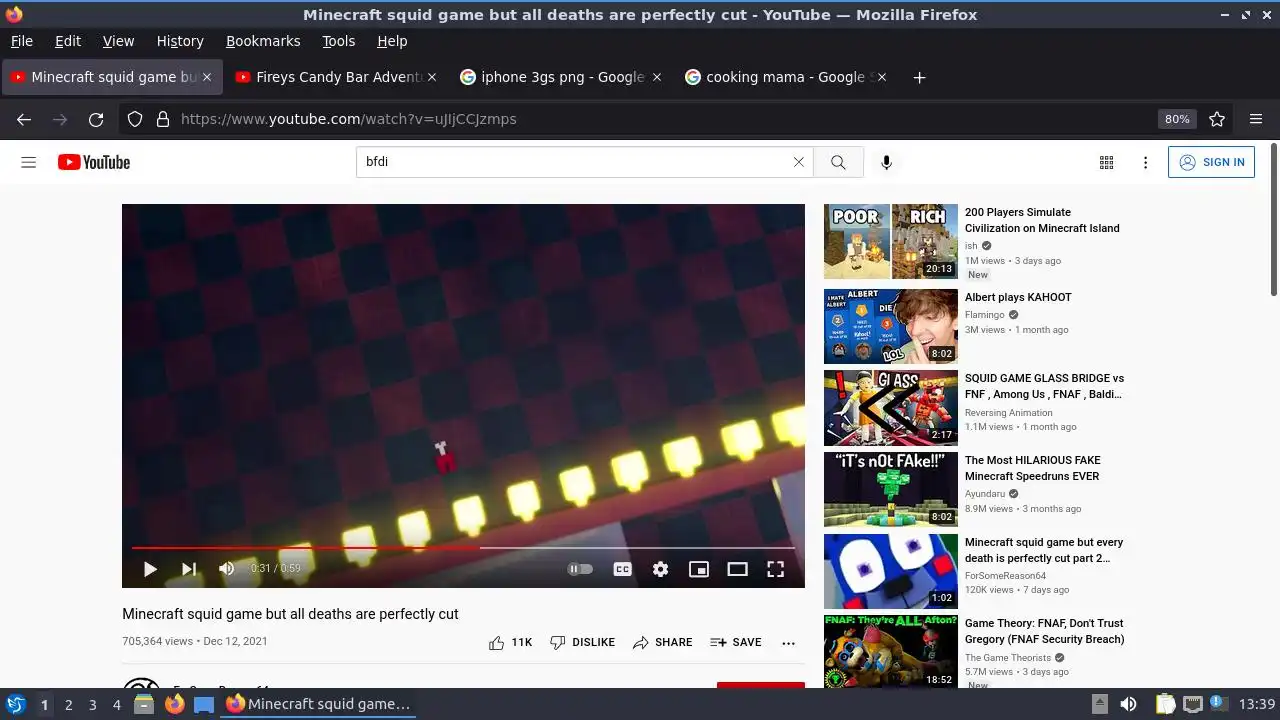The height and width of the screenshot is (720, 1280).
Task: Open YouTube settings three-dot menu
Action: pyautogui.click(x=1146, y=162)
